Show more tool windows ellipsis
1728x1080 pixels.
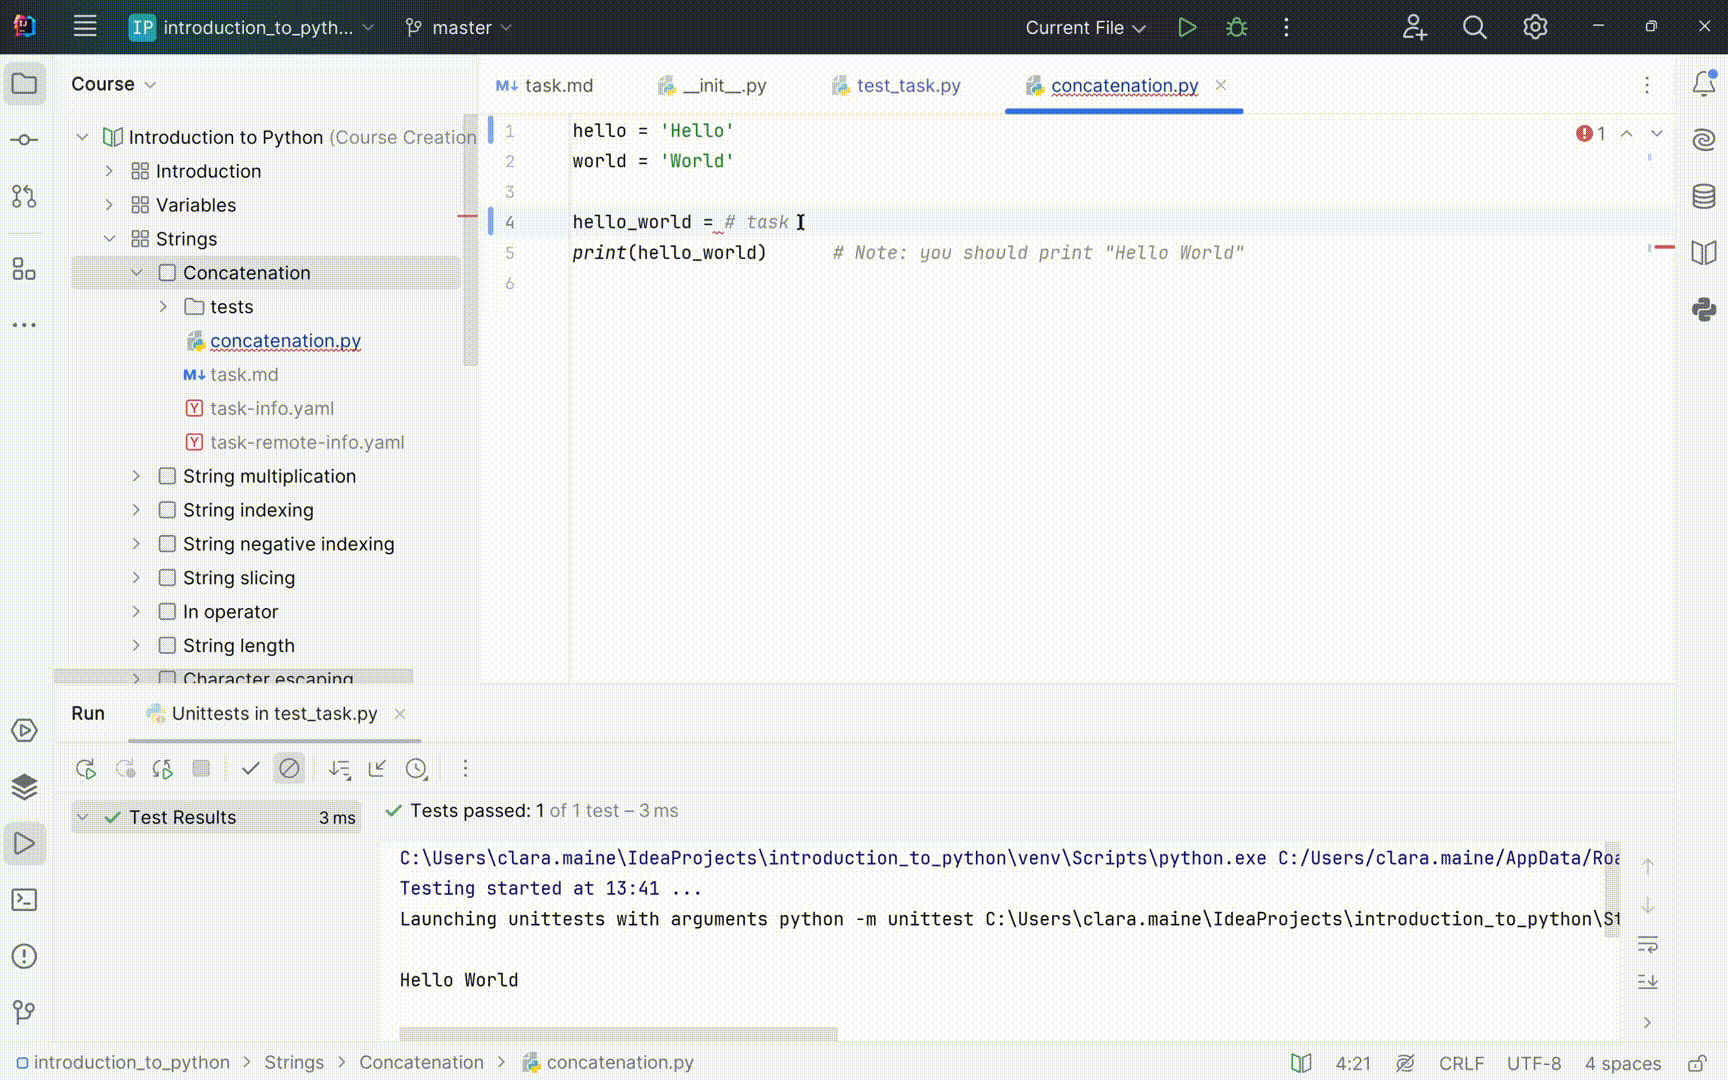click(25, 325)
